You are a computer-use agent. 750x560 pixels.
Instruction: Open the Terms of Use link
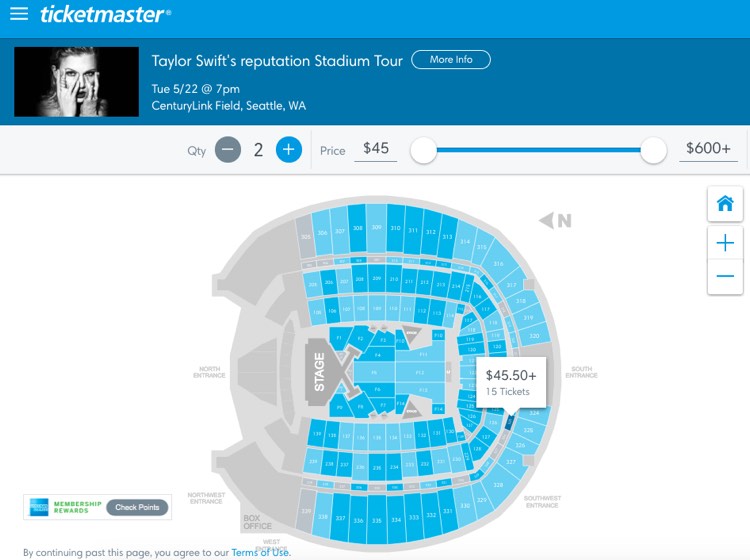click(261, 552)
